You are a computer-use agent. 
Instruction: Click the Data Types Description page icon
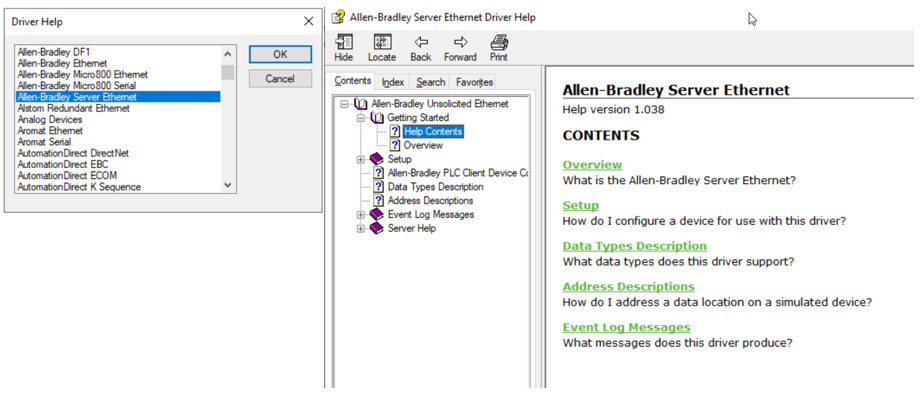[379, 187]
